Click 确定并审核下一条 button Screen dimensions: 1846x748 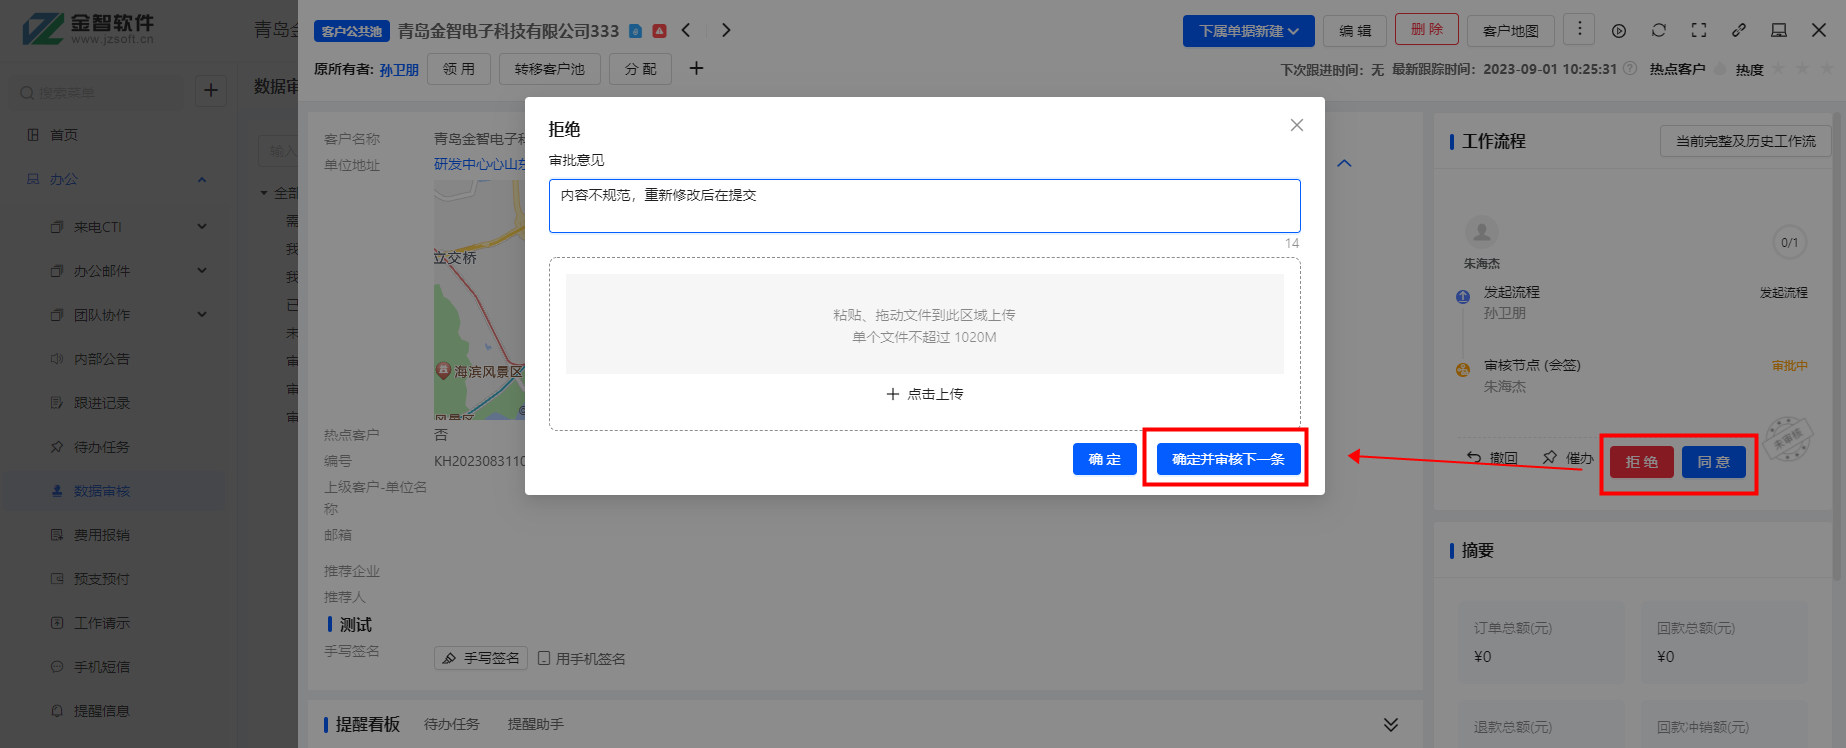(1228, 459)
